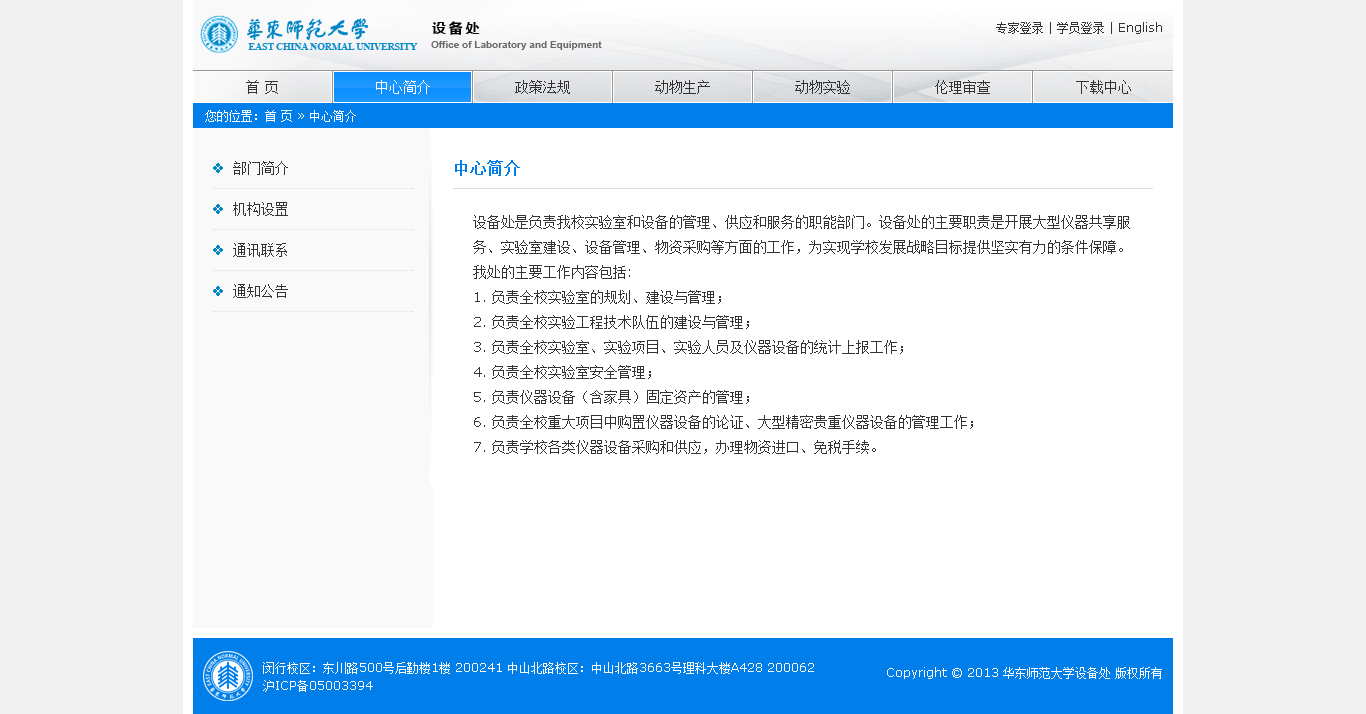This screenshot has height=714, width=1366.
Task: Click the diamond bullet beside 通知公告
Action: [218, 291]
